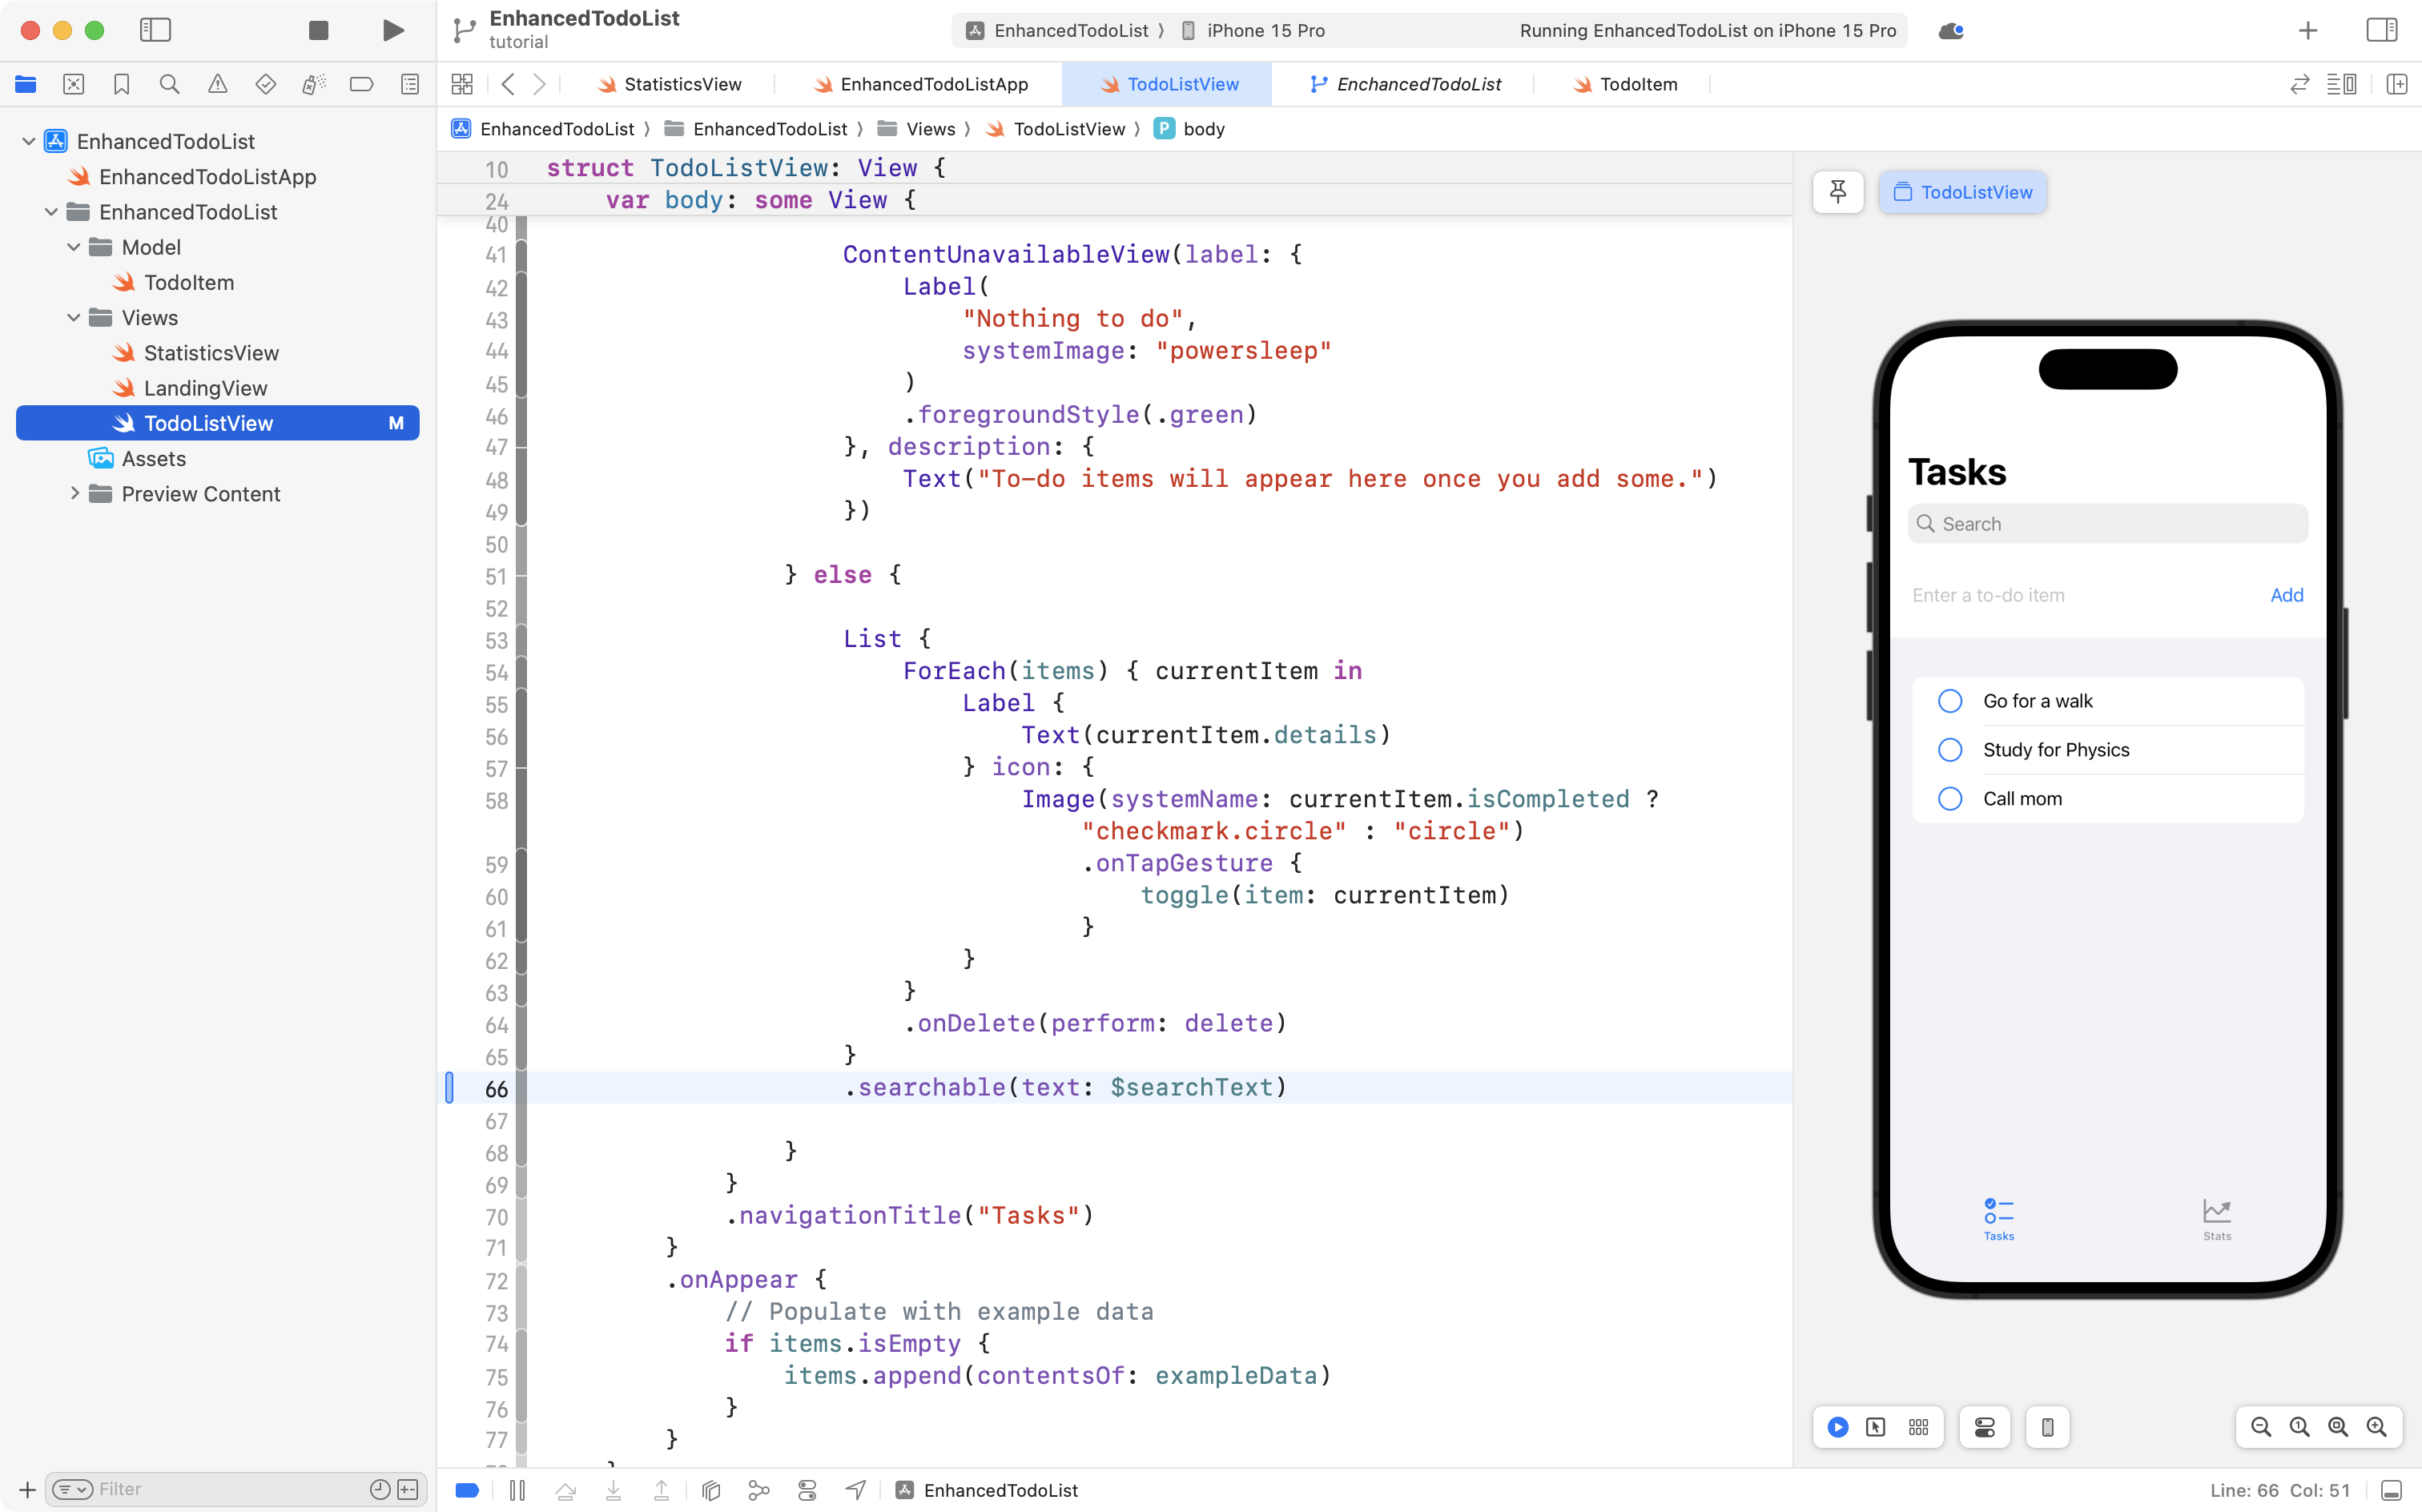
Task: Click the Add button in the Tasks preview
Action: coord(2286,595)
